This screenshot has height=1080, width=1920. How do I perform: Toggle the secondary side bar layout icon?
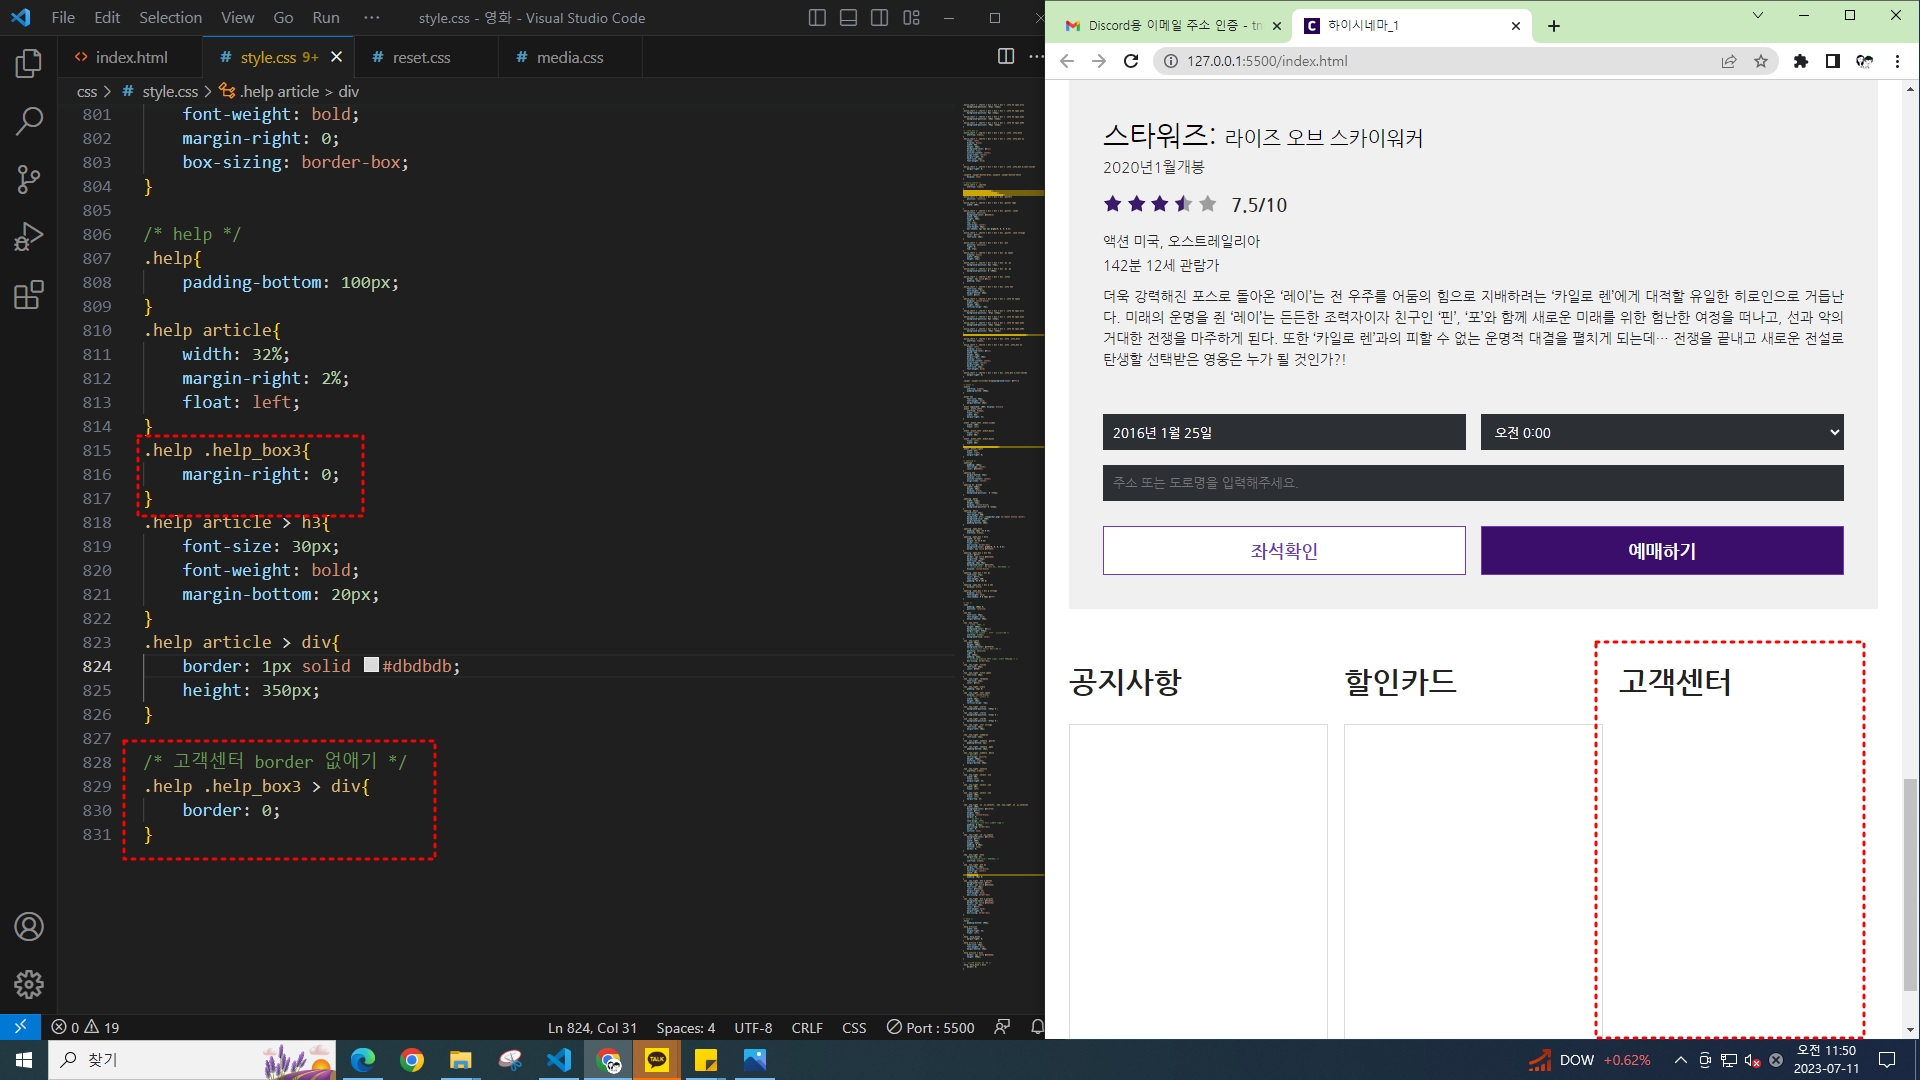pos(880,18)
